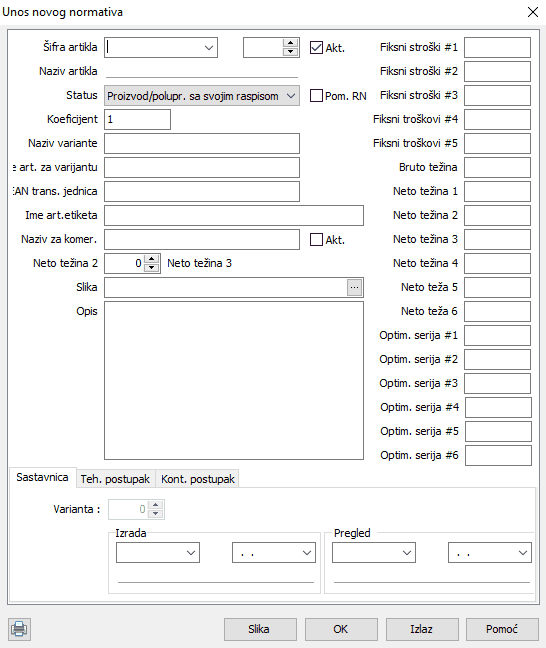Click the right-side Neto težina 2 field
Image resolution: width=546 pixels, height=648 pixels.
(x=497, y=215)
